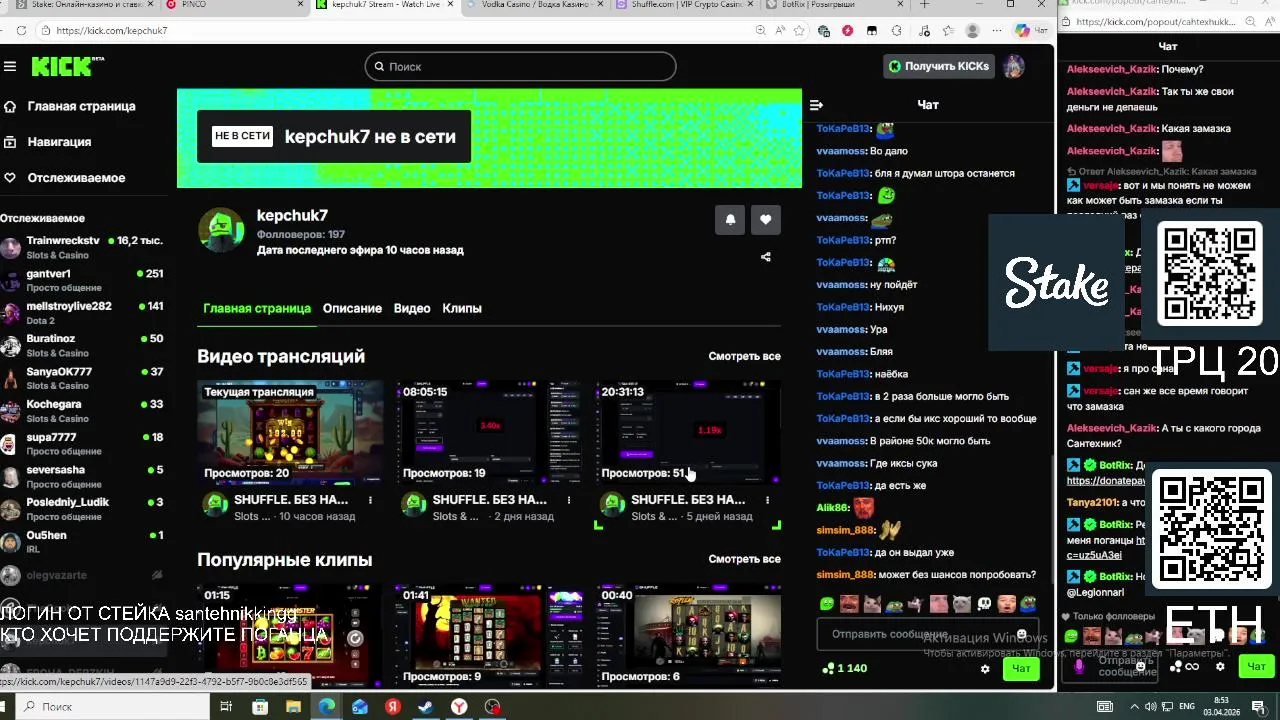Share the kepchuk7 channel
The height and width of the screenshot is (720, 1280).
tap(766, 257)
